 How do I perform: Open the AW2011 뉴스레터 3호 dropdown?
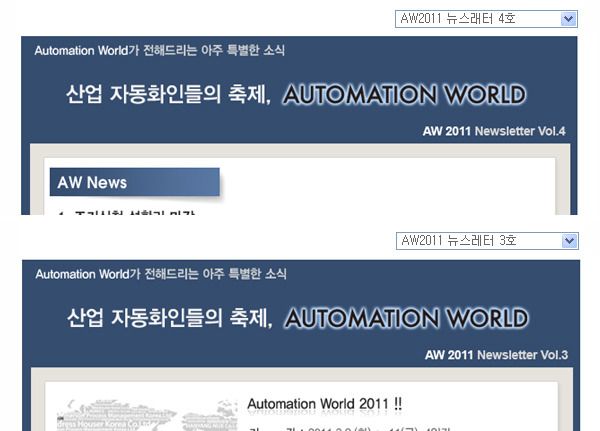487,241
